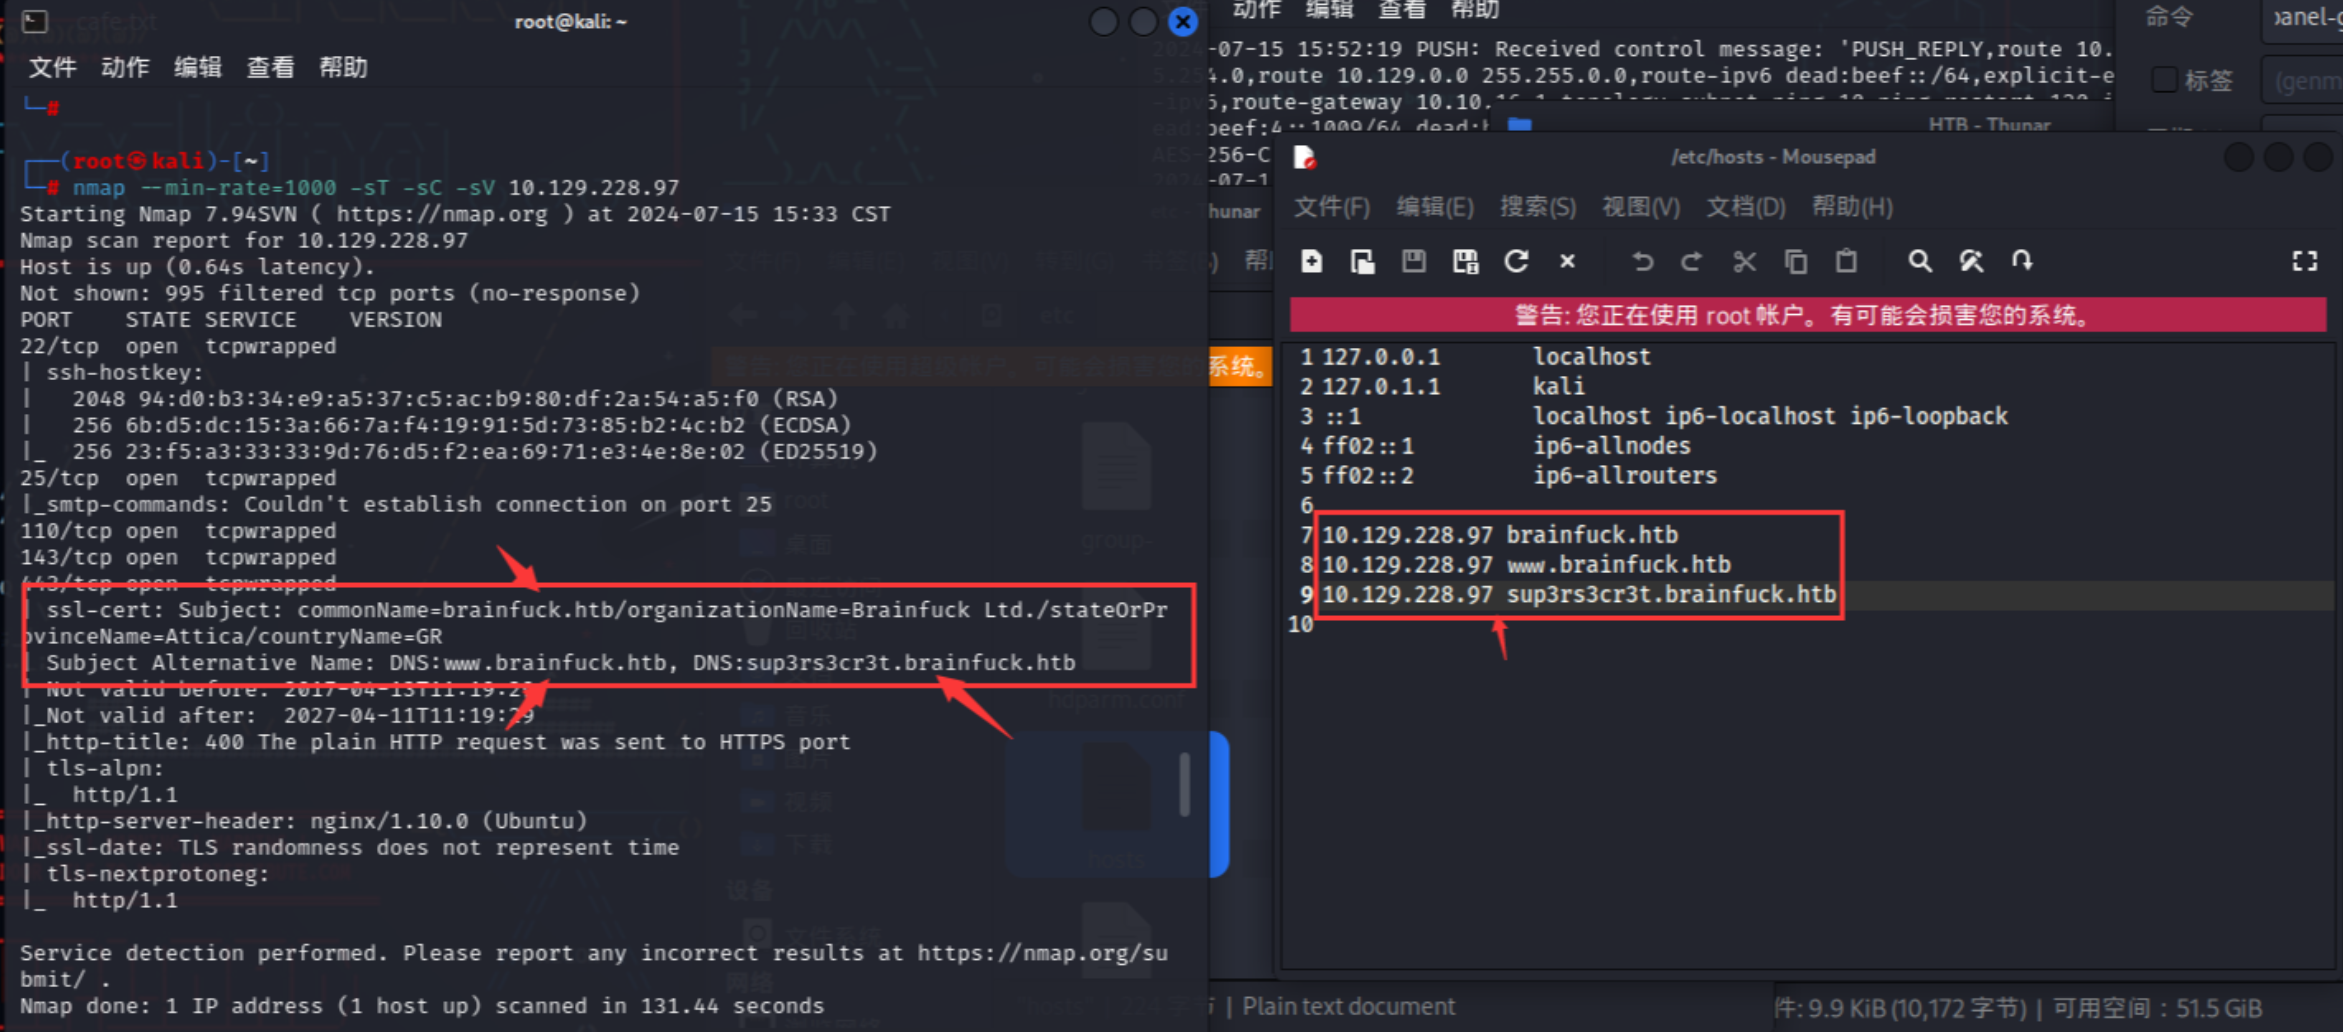Open 查看 menu in the background OpenVPN terminal
Viewport: 2343px width, 1032px height.
coord(1402,10)
